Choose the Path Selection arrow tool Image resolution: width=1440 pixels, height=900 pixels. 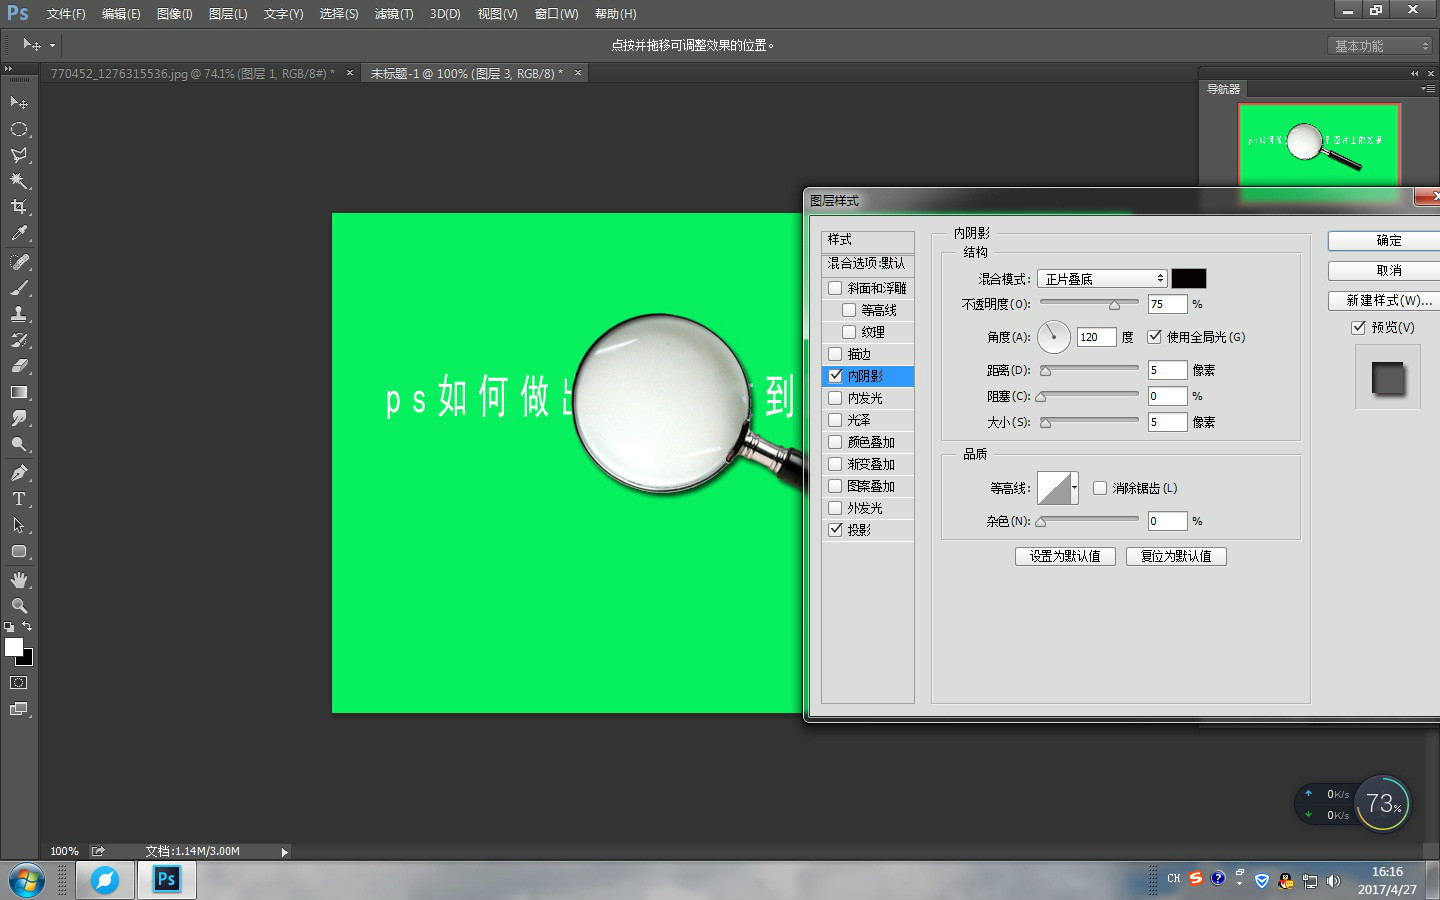point(19,525)
